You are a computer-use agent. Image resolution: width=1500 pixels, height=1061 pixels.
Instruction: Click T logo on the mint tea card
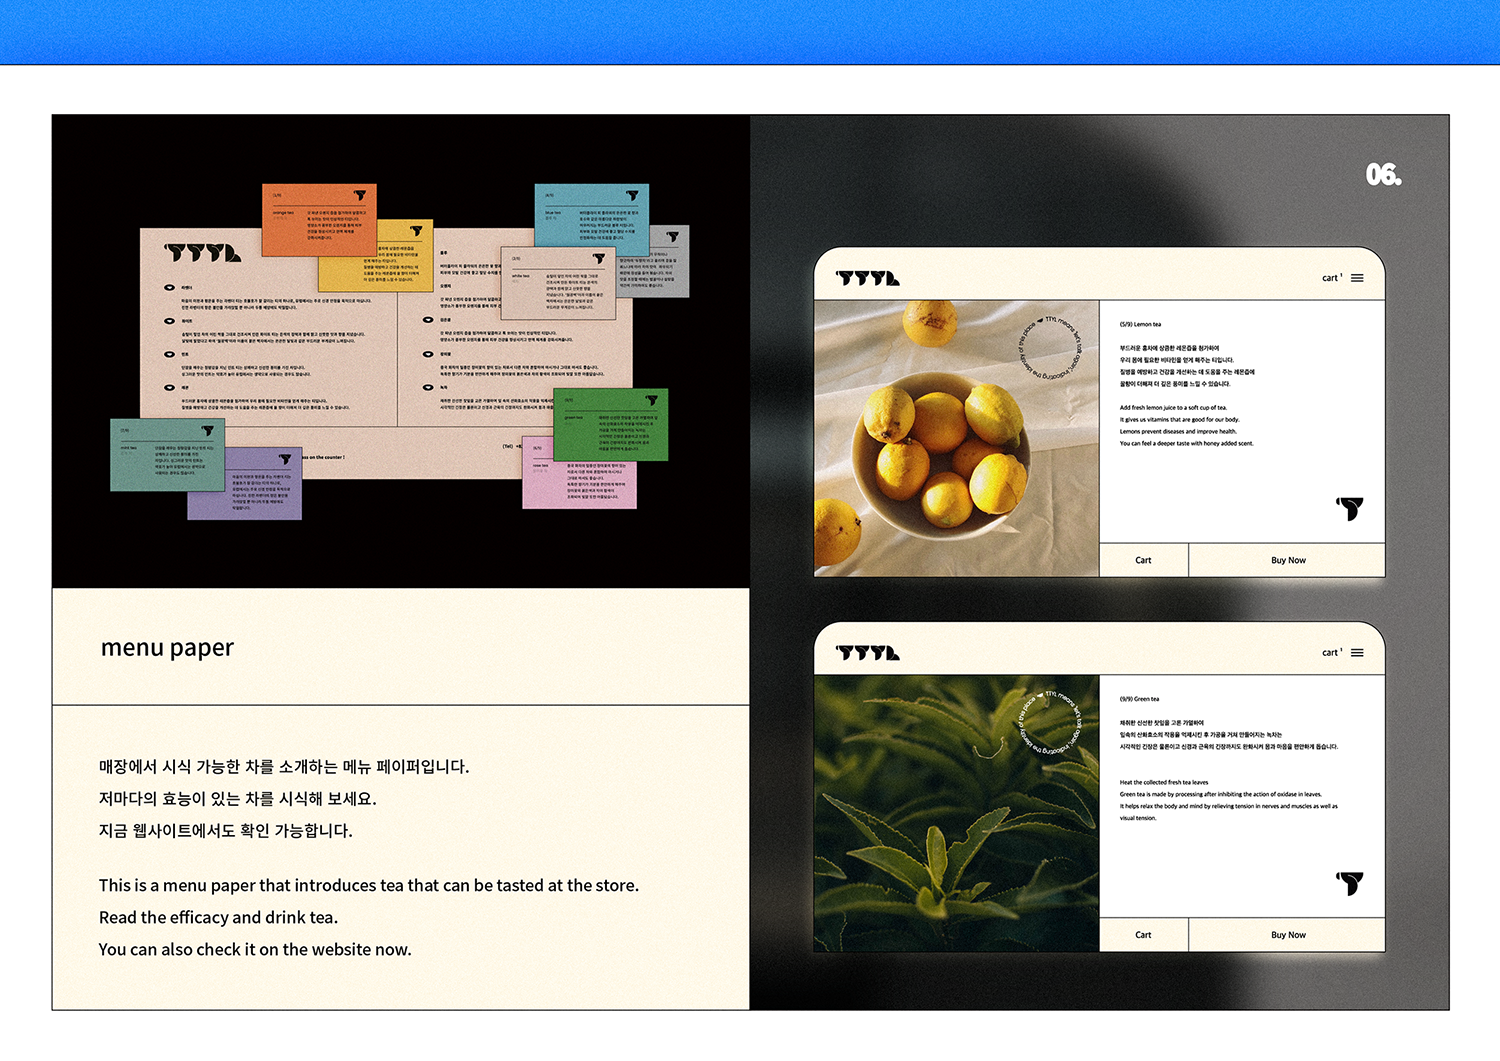[x=208, y=431]
